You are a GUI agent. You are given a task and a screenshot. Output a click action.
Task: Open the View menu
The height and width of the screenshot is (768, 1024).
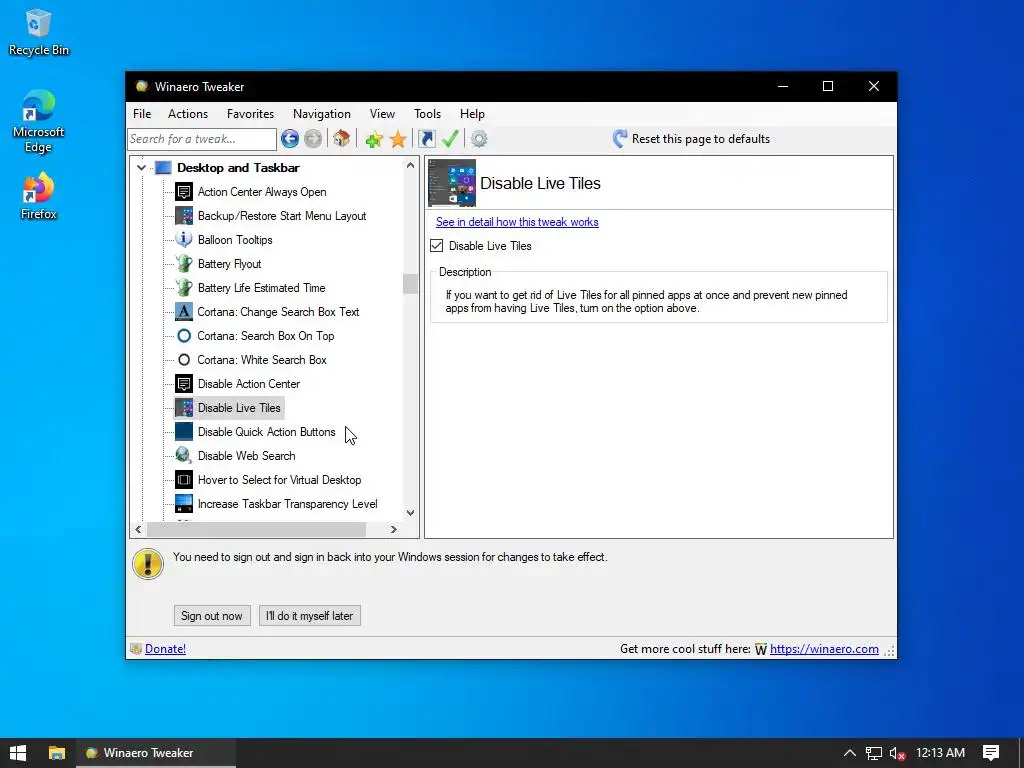click(382, 114)
